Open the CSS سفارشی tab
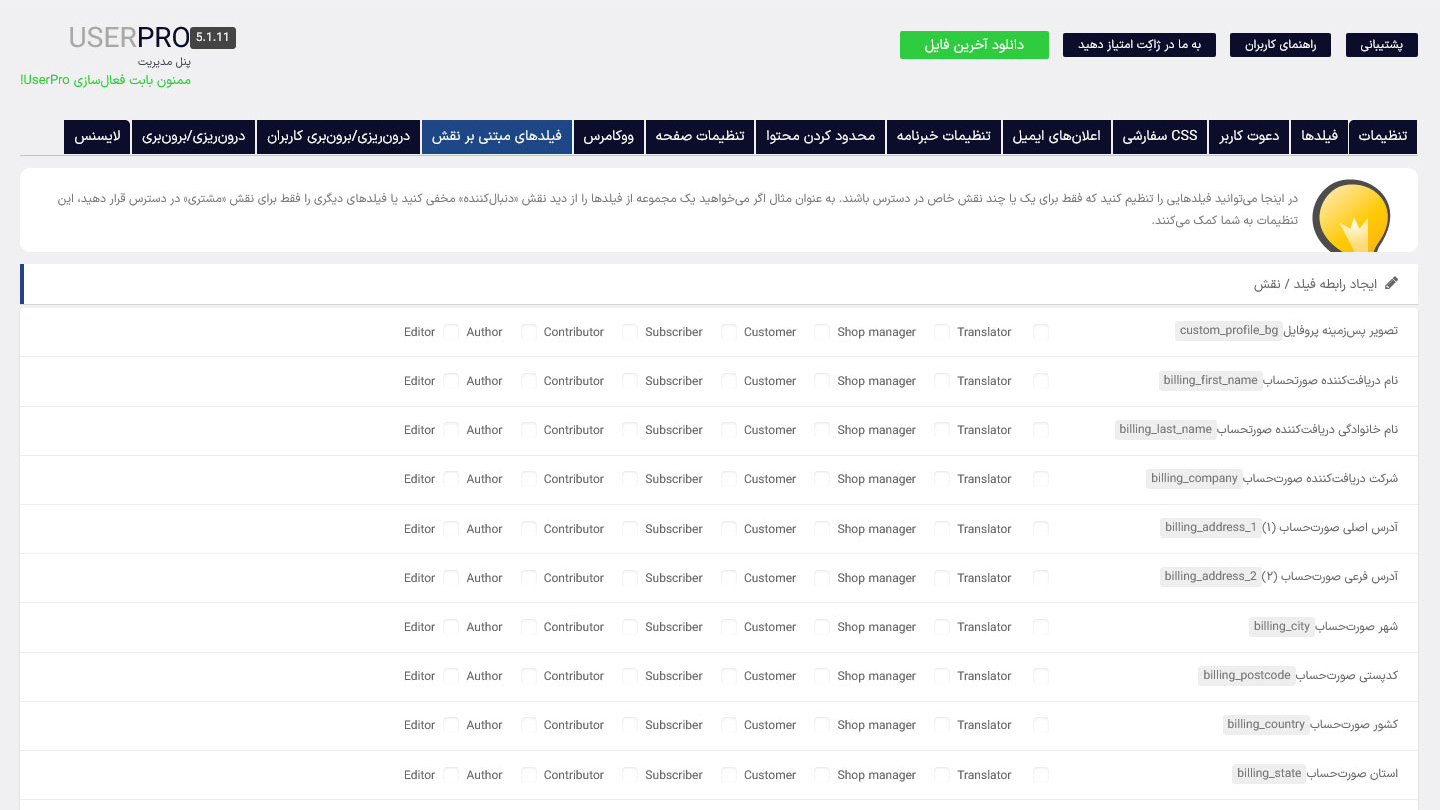 click(x=1159, y=136)
